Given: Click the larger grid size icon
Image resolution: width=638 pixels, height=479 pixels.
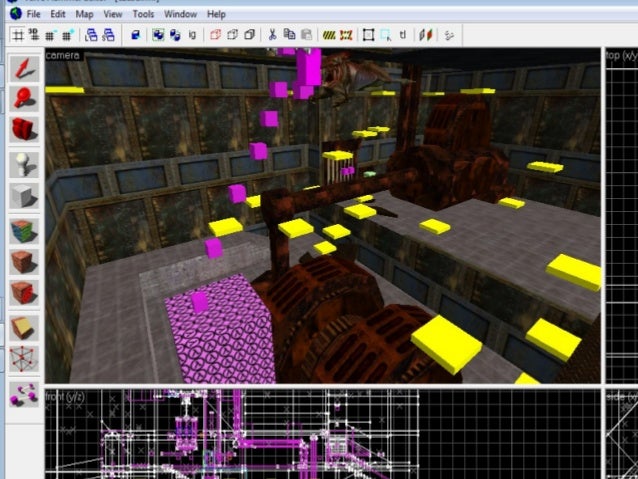Looking at the screenshot, I should pyautogui.click(x=68, y=35).
